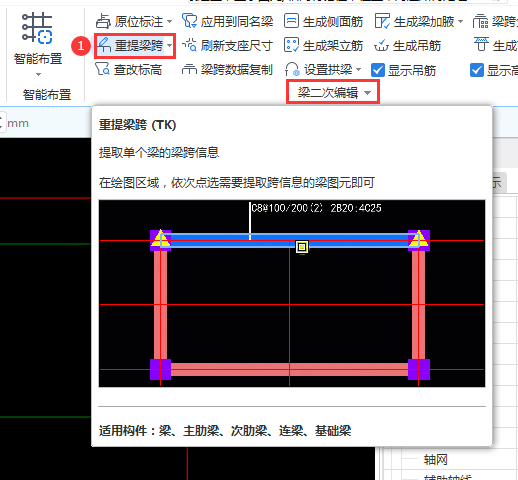Click the 设置拱梁 icon
Viewport: 518px width, 480px height.
[292, 69]
